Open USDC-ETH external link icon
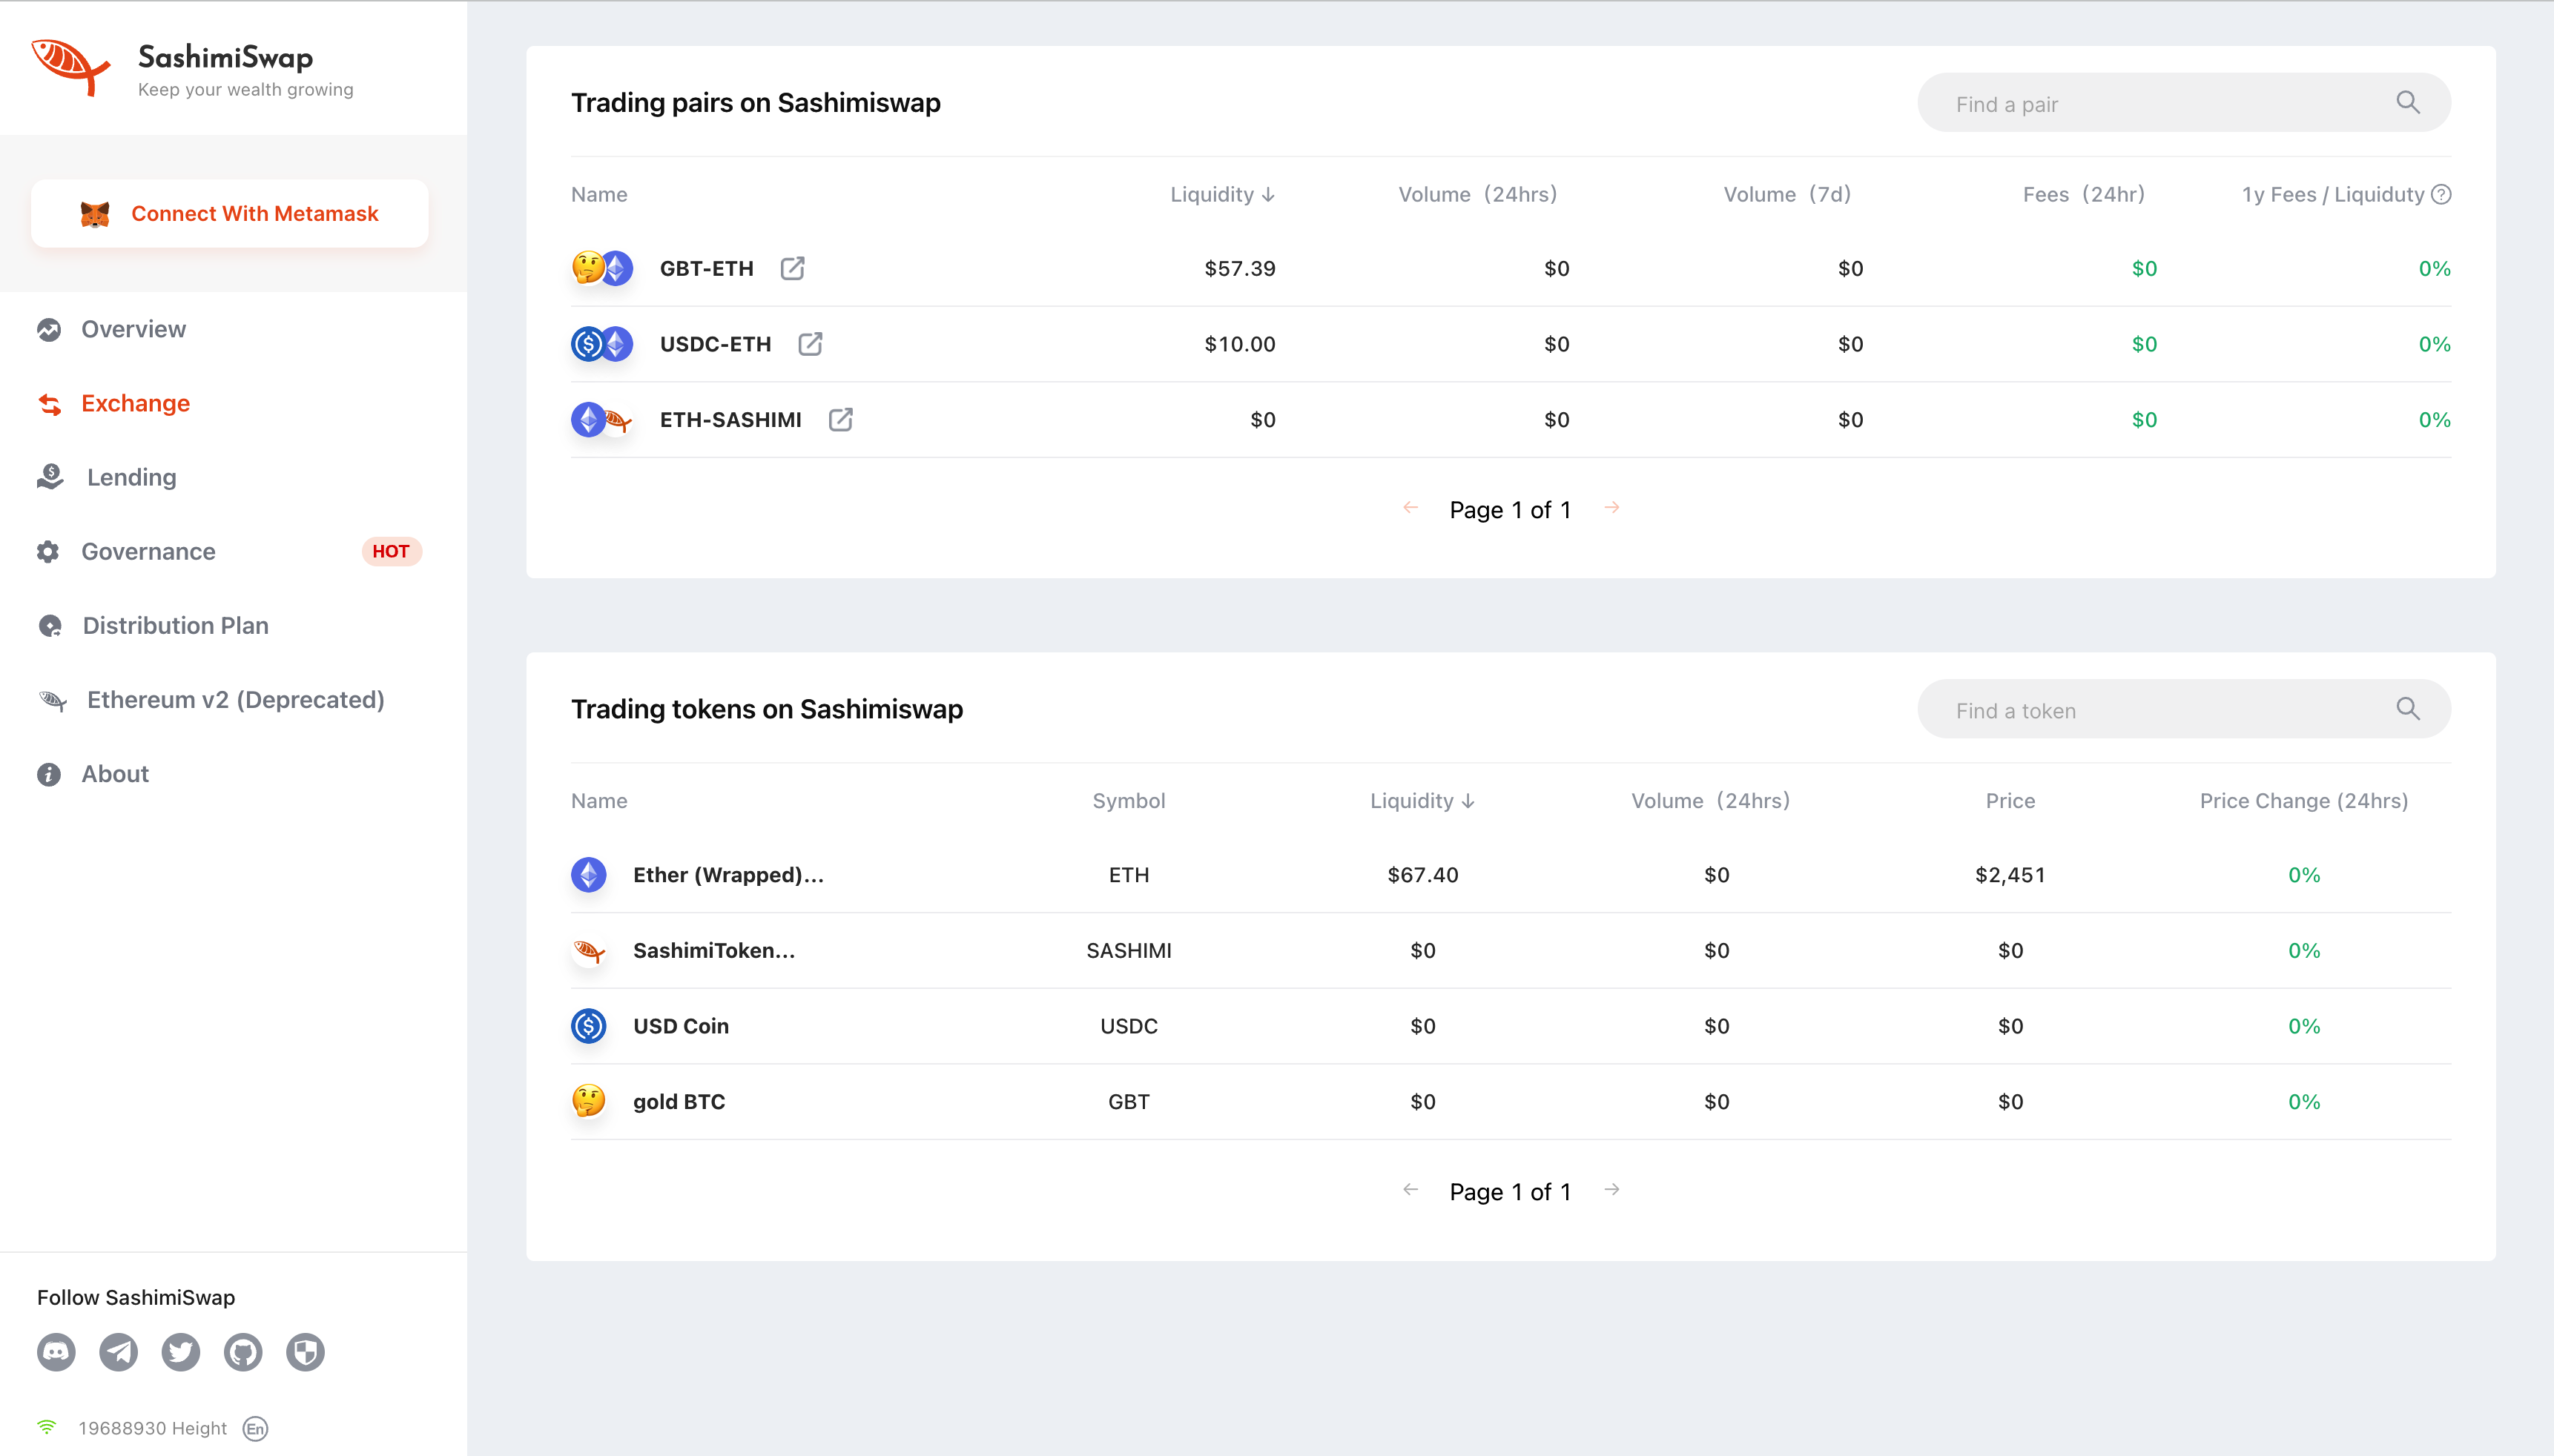Image resolution: width=2554 pixels, height=1456 pixels. click(810, 344)
